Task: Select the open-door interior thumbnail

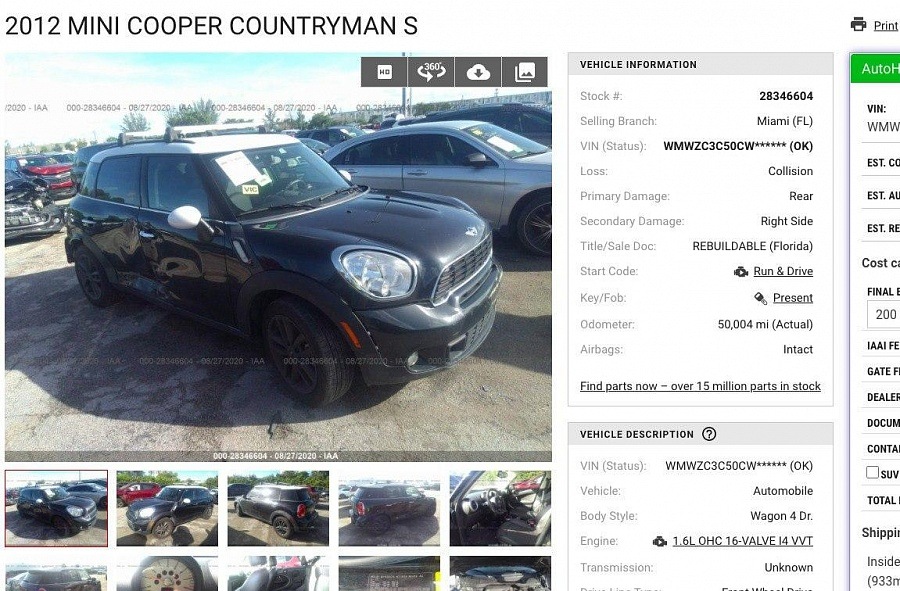Action: tap(500, 508)
